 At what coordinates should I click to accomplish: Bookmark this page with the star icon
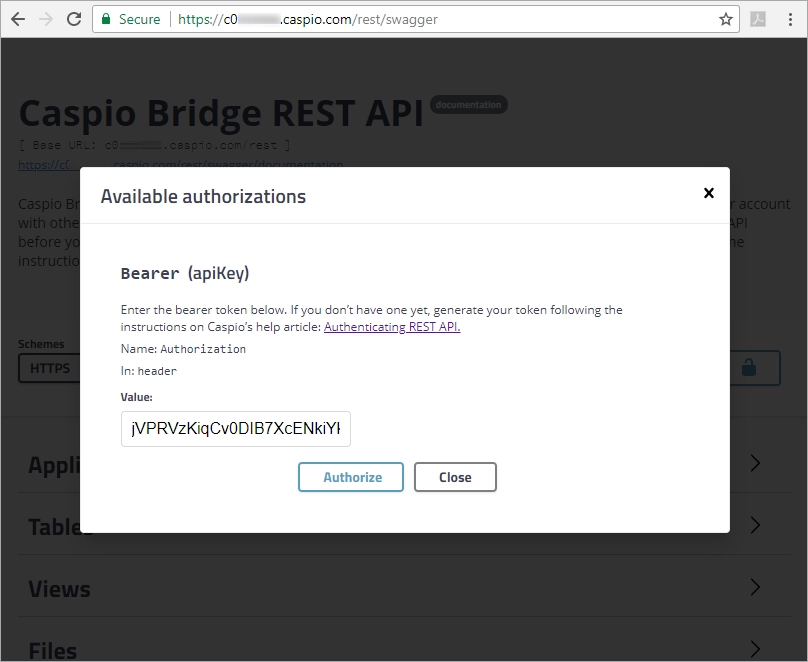726,20
